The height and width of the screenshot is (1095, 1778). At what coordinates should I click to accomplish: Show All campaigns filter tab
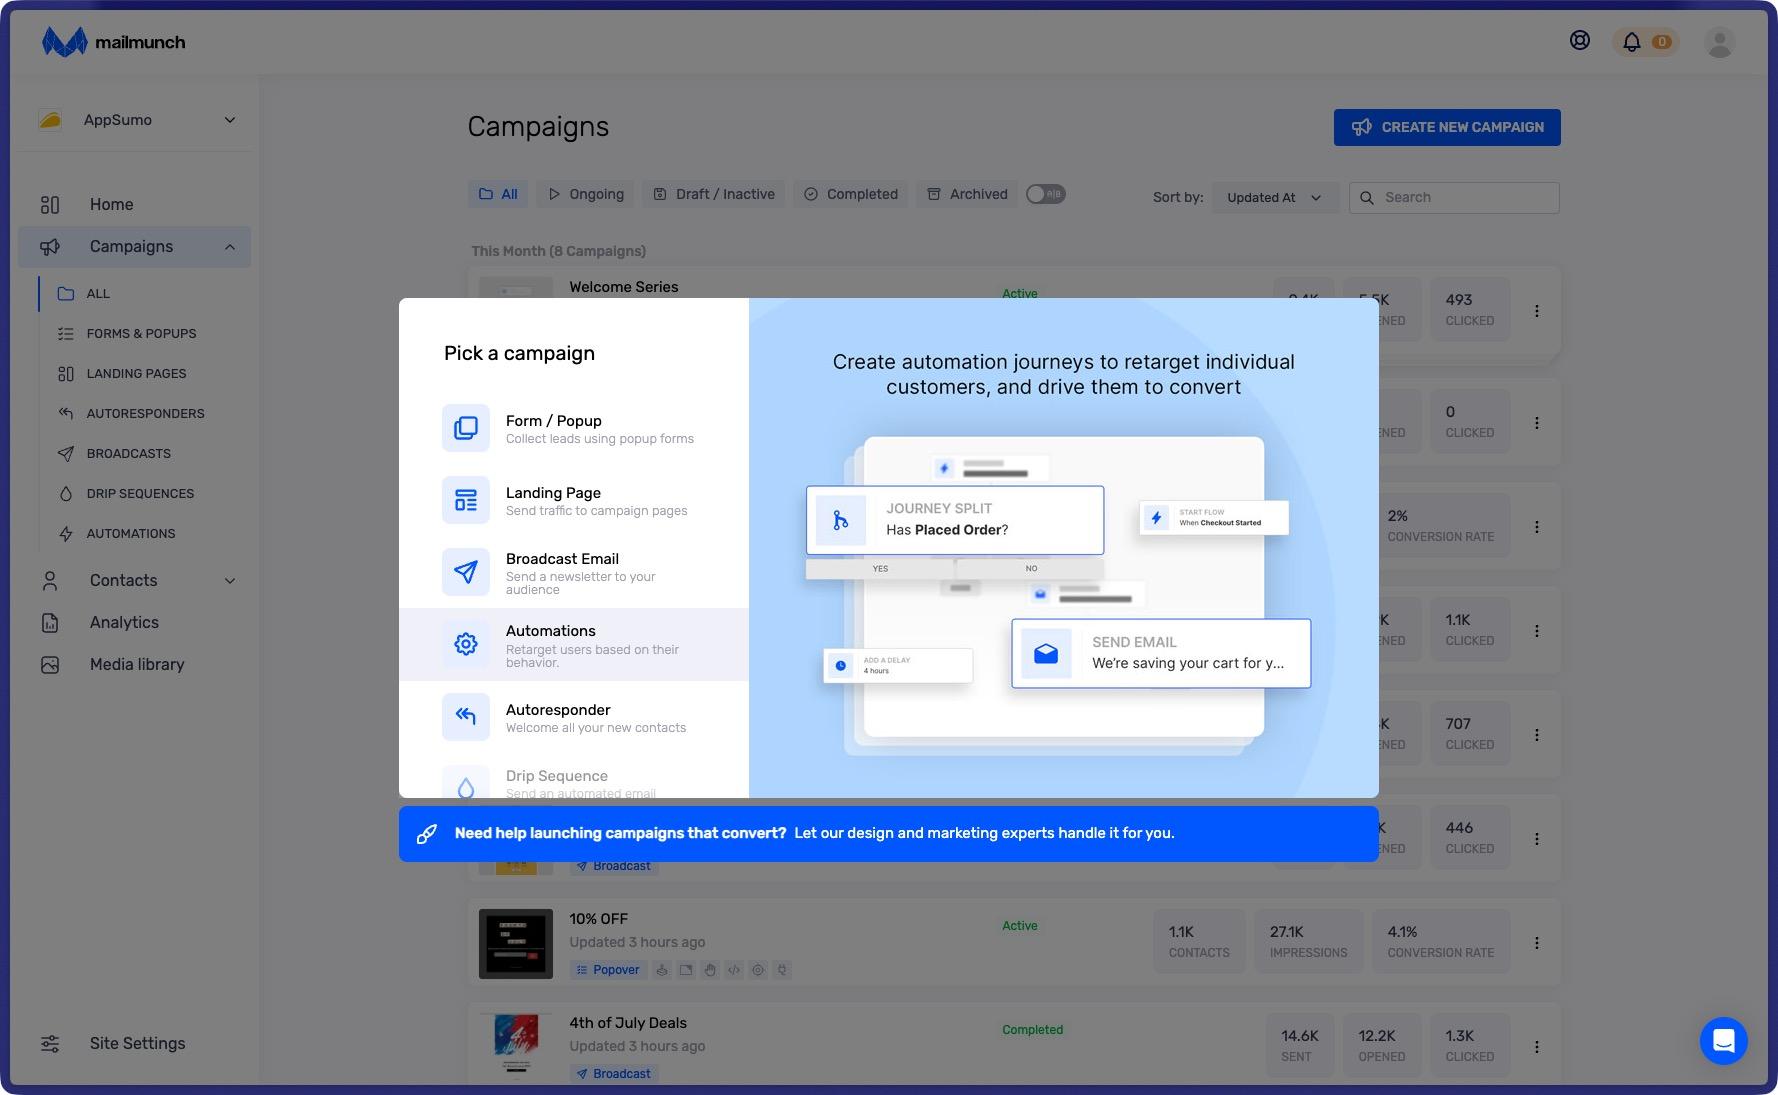(498, 194)
